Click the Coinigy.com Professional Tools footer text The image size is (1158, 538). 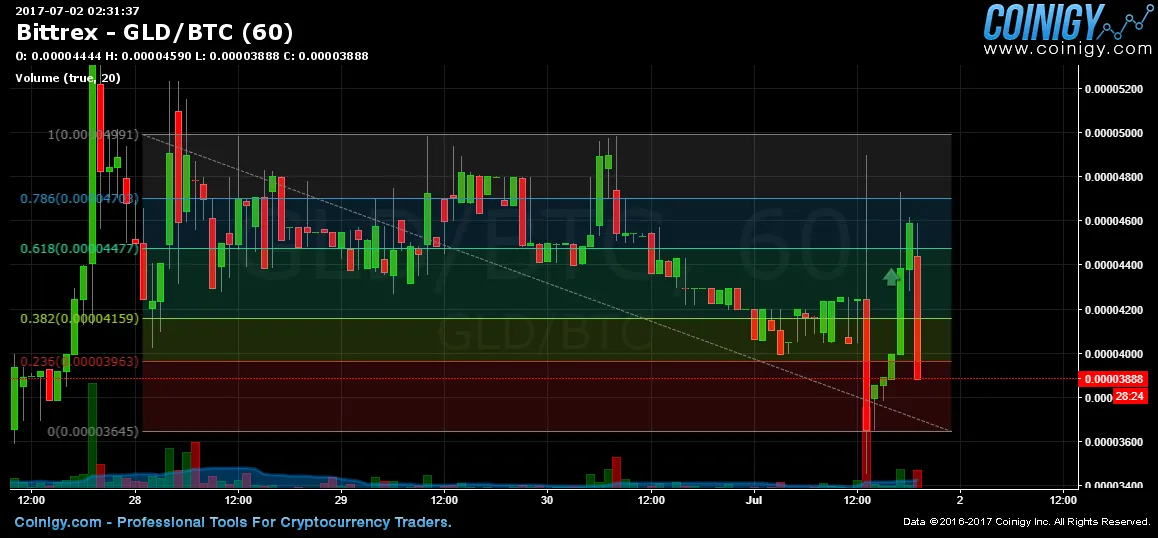tap(233, 522)
